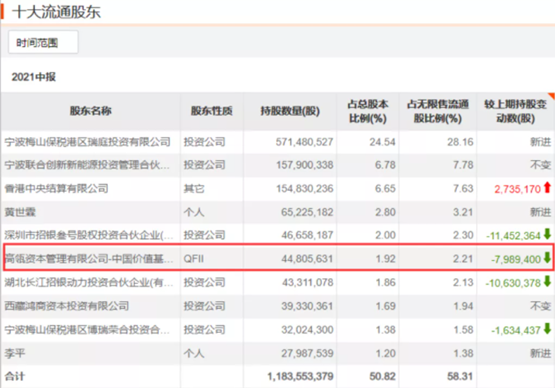Select 不变 status for 西藏鸿商资本投资
The width and height of the screenshot is (555, 388).
[540, 306]
